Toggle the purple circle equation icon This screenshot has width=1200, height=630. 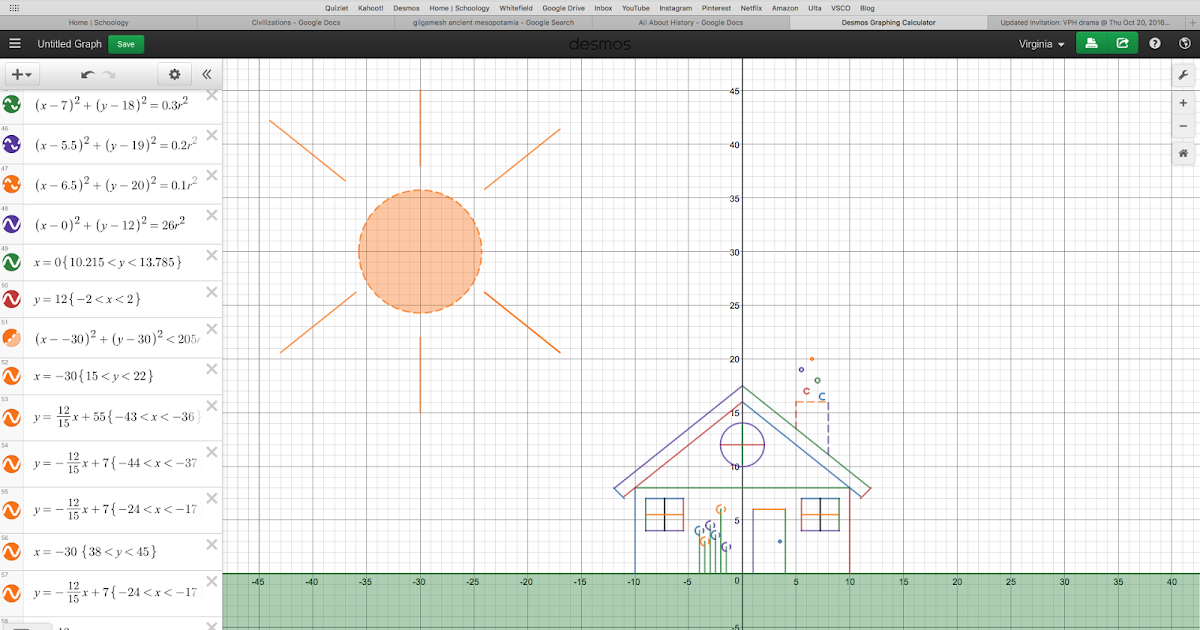10,224
